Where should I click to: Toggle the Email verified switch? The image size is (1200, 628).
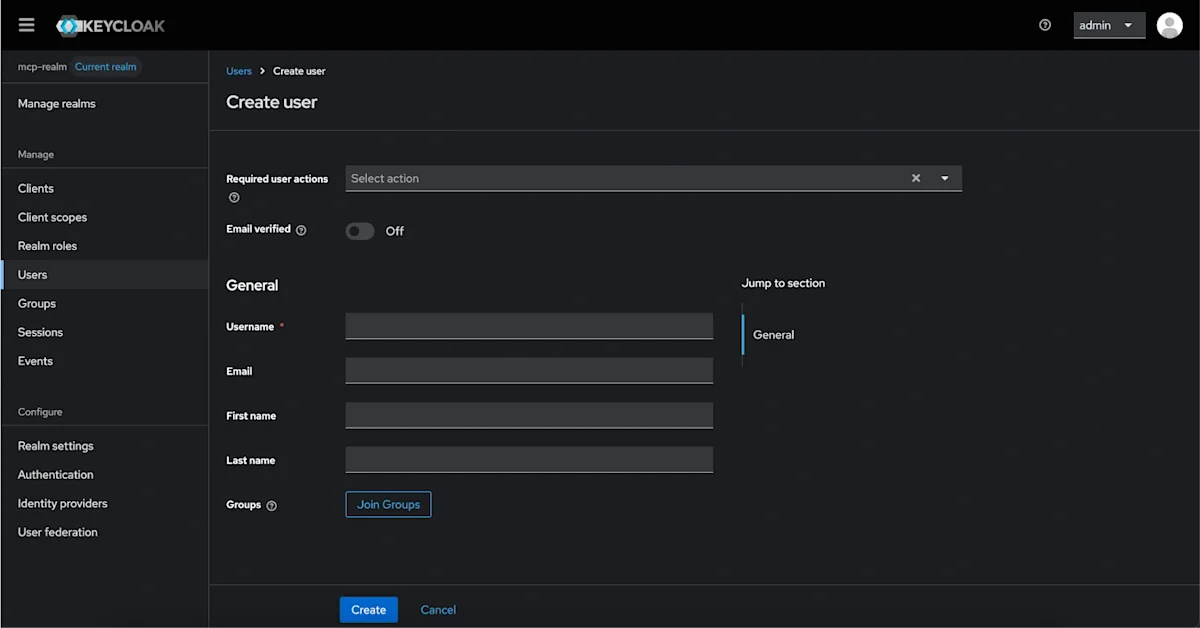[360, 231]
